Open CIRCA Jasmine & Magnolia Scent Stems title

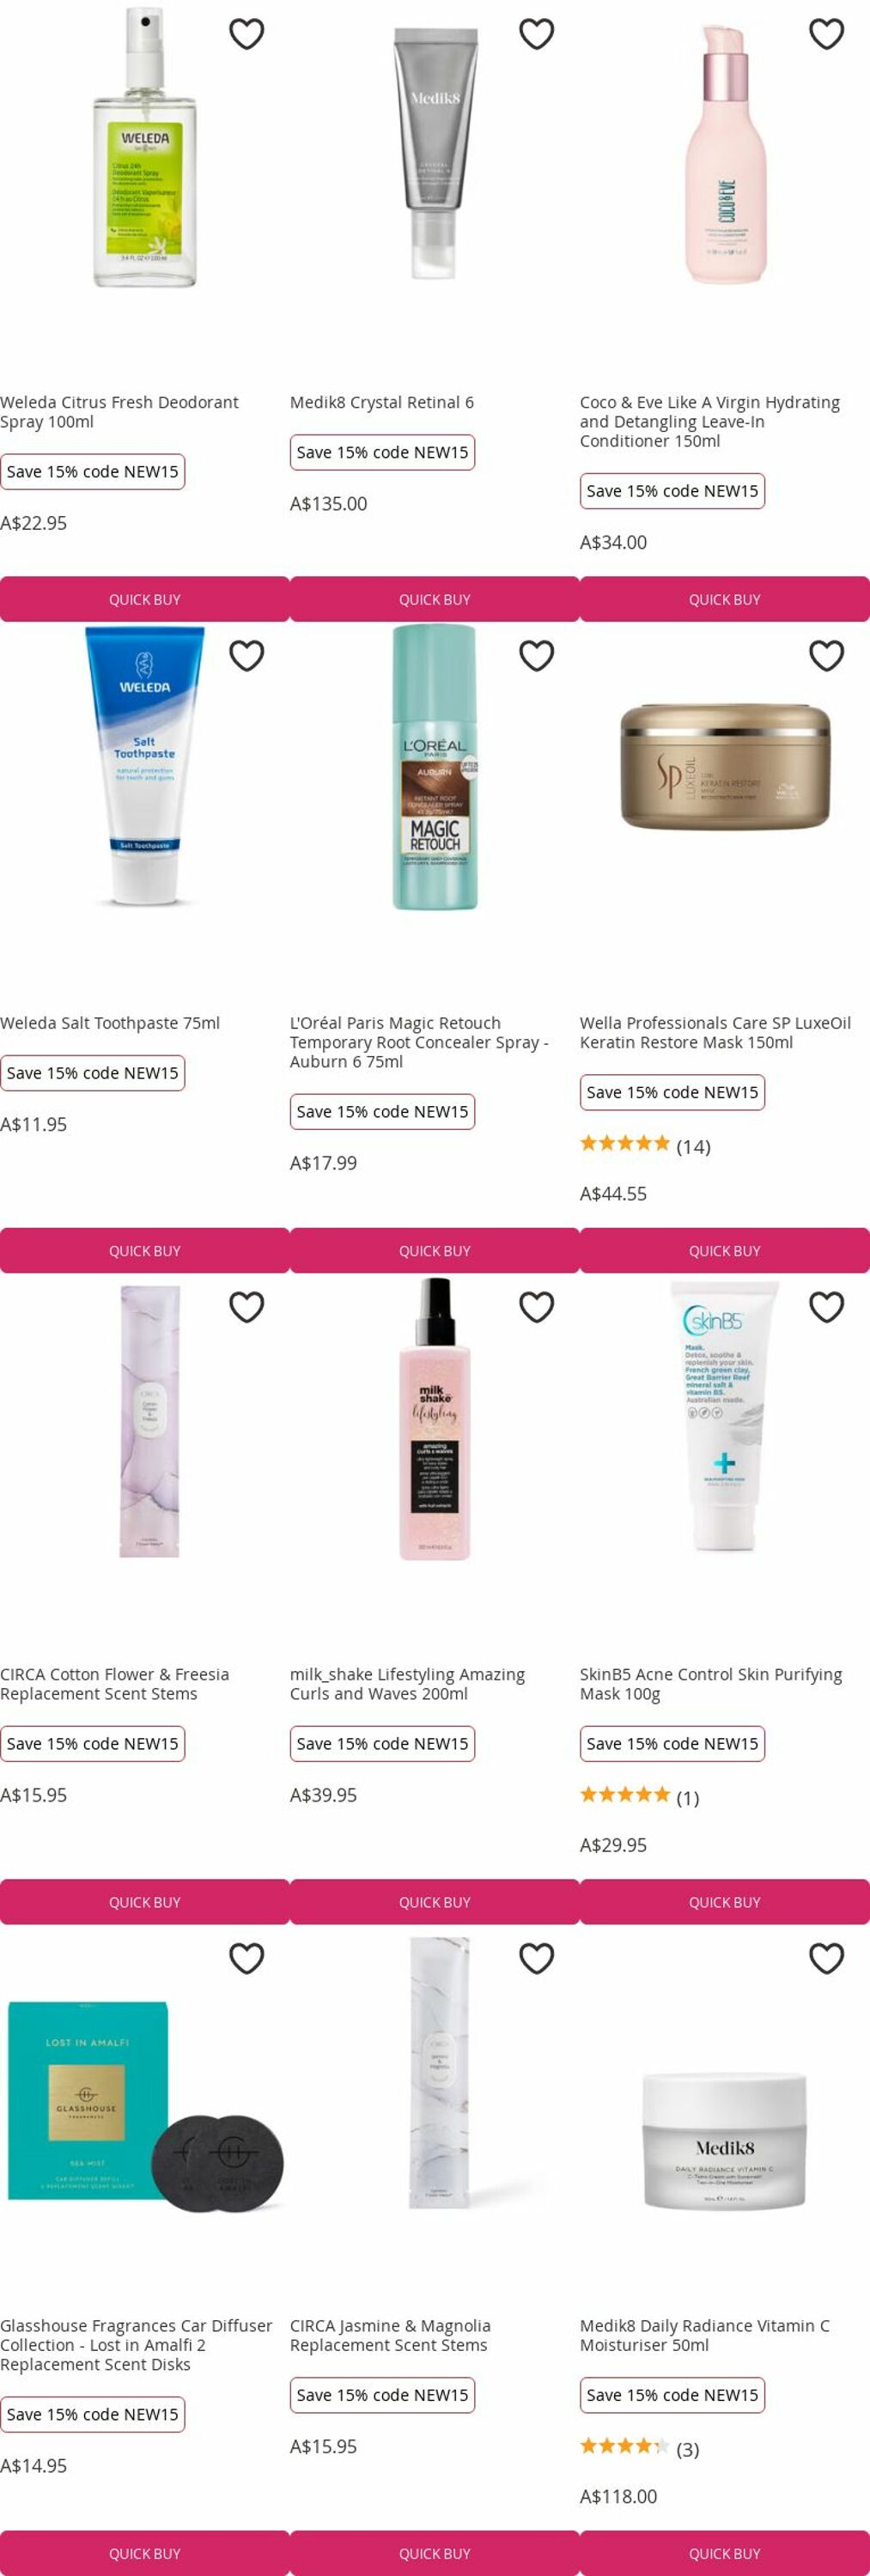pos(390,2335)
